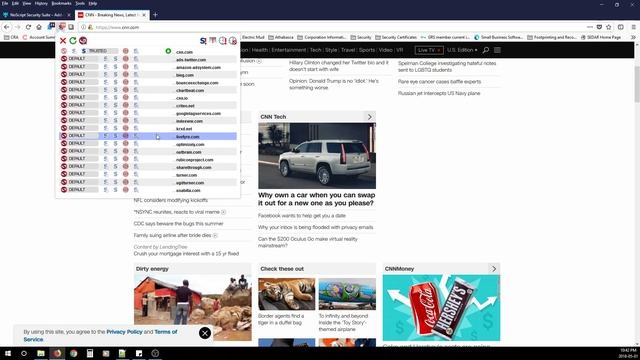Set ads-twitter.com to Trusted preset
Image resolution: width=640 pixels, height=360 pixels.
pyautogui.click(x=115, y=59)
